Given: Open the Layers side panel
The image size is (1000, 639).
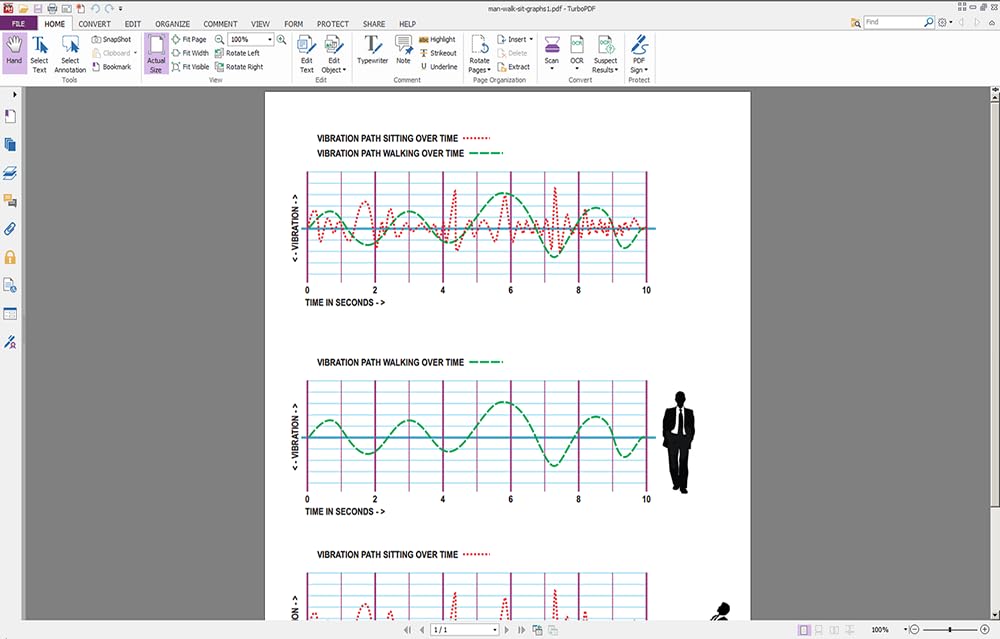Looking at the screenshot, I should coord(11,173).
